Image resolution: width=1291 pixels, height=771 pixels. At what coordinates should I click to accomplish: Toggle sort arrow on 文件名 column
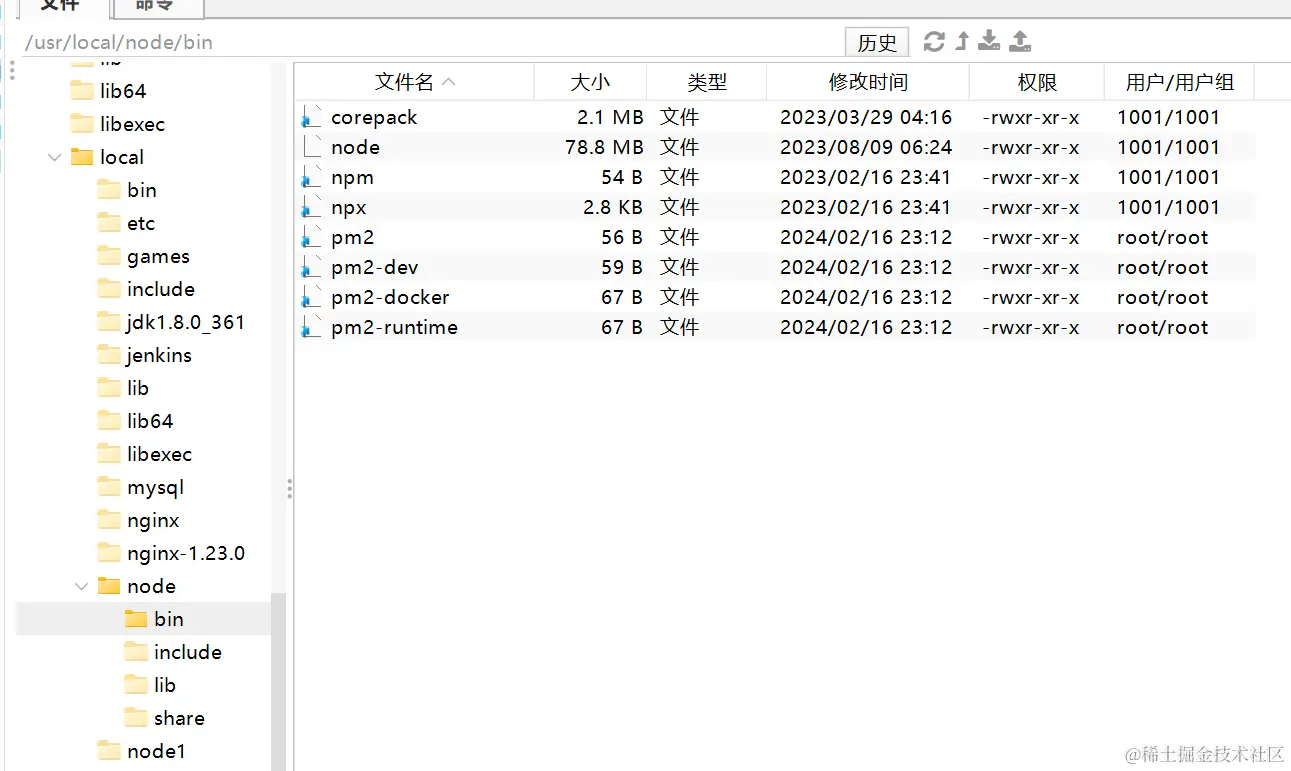point(448,82)
